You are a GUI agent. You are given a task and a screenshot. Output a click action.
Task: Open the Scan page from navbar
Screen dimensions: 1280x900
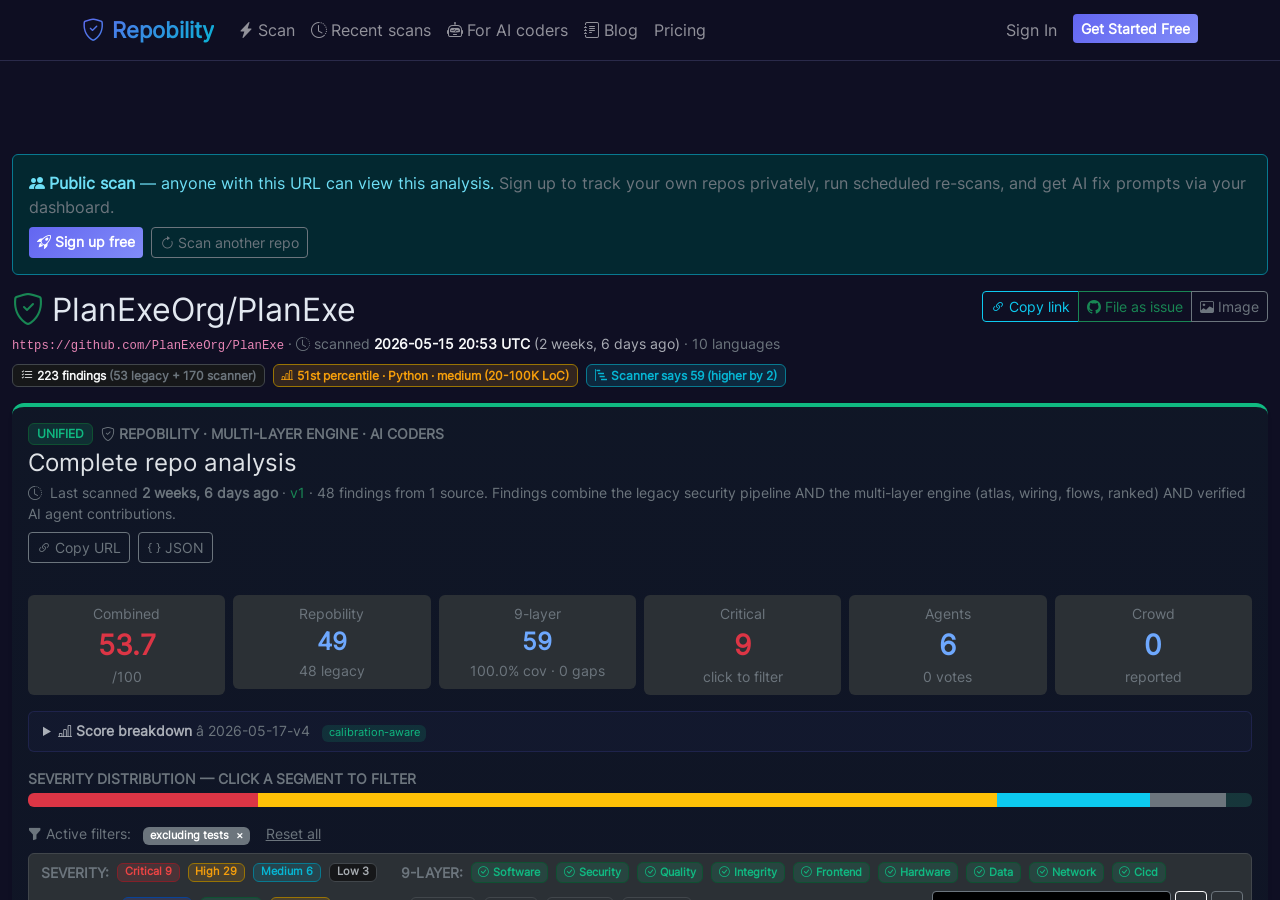tap(267, 30)
